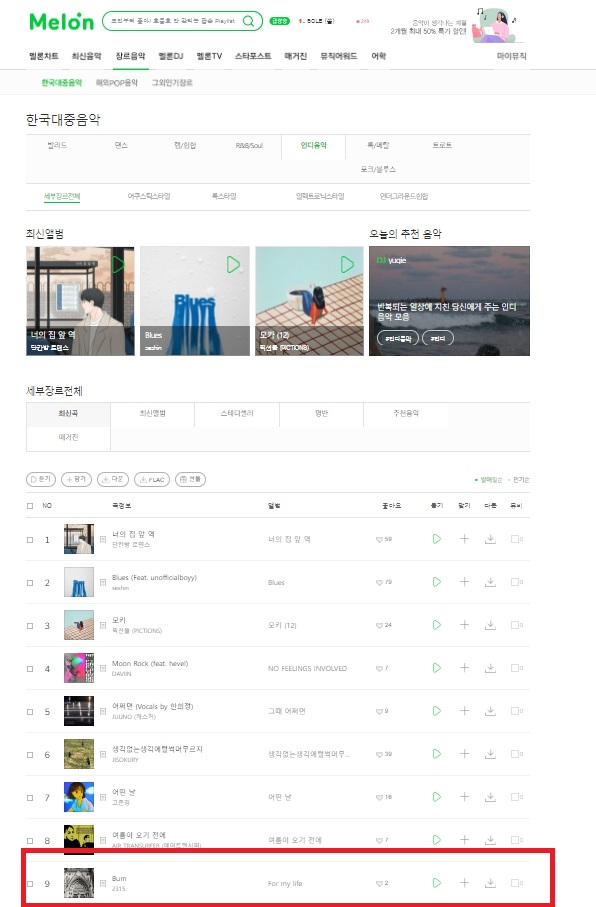
Task: Check the select-all box in the list header
Action: [30, 506]
